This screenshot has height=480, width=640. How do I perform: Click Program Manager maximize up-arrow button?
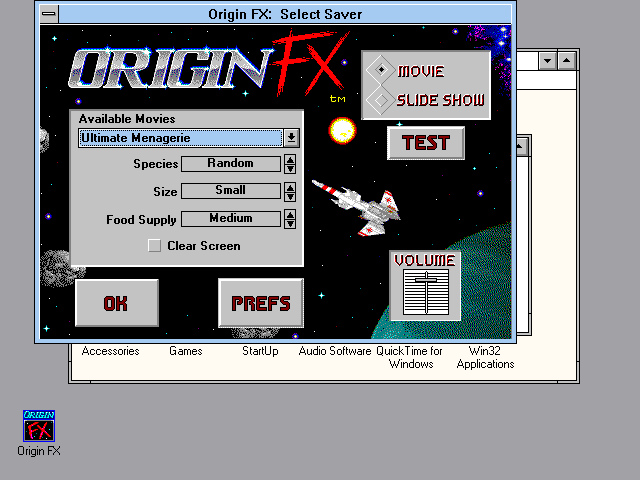(x=567, y=61)
